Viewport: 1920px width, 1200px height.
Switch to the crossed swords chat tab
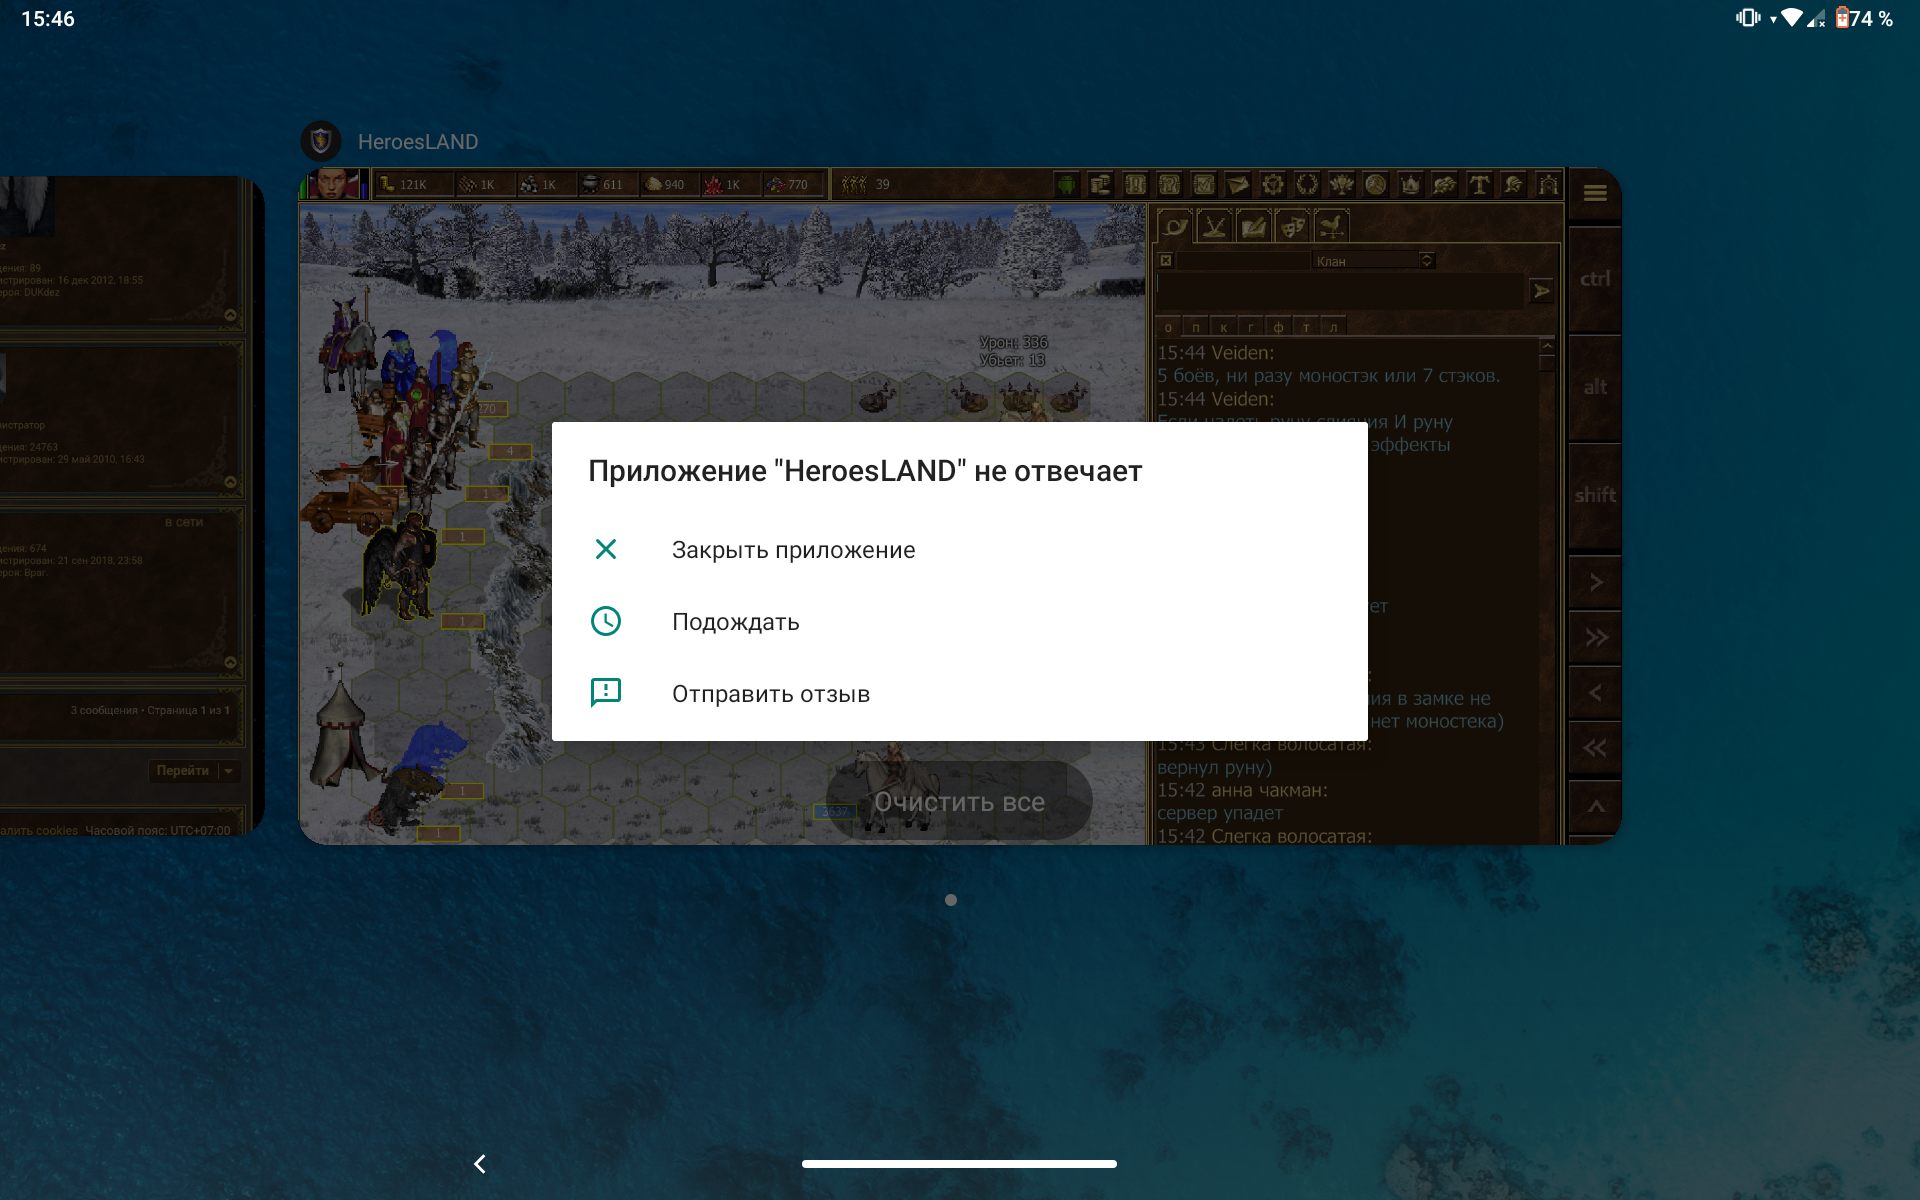(x=1214, y=227)
